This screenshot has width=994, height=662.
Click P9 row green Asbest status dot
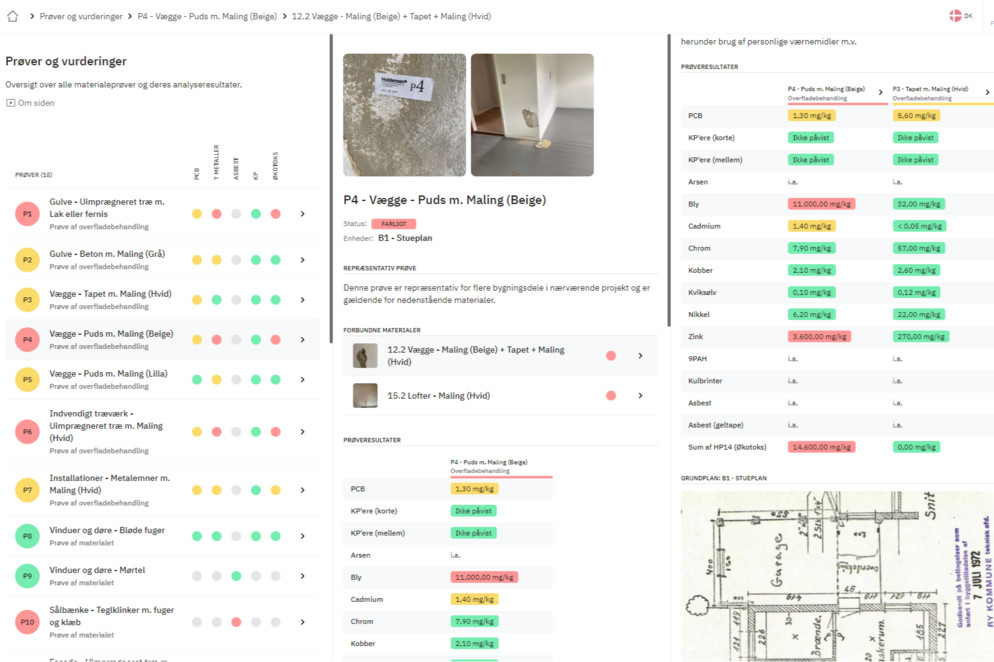click(236, 576)
